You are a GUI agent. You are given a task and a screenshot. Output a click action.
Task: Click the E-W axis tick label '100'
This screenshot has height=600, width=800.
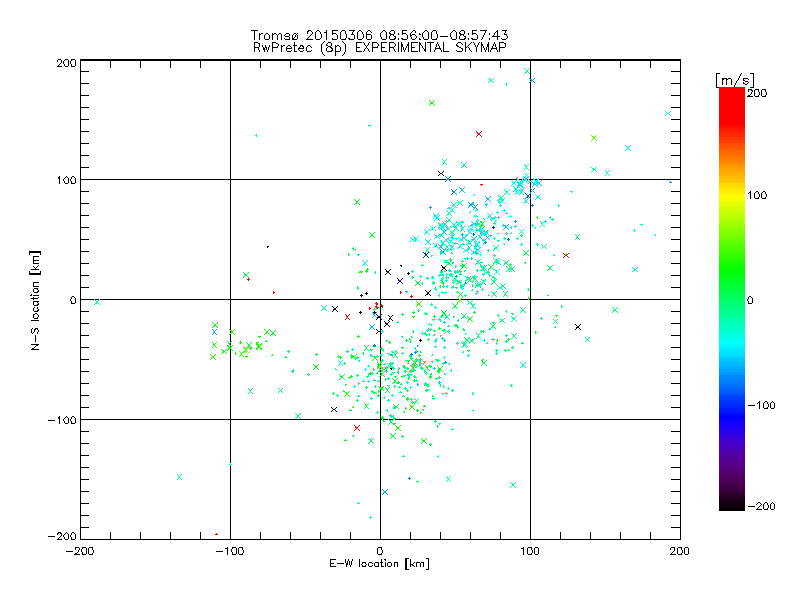530,551
